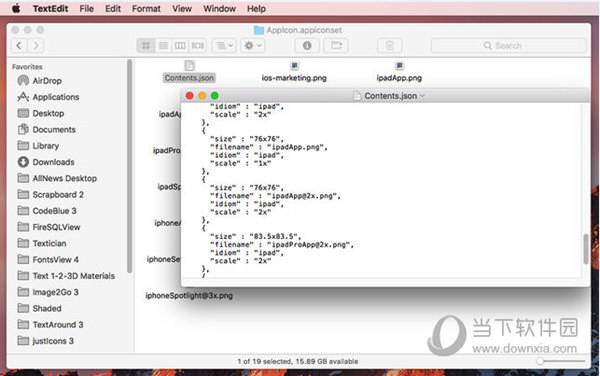Image resolution: width=600 pixels, height=376 pixels.
Task: Go back in Finder window
Action: [x=19, y=46]
